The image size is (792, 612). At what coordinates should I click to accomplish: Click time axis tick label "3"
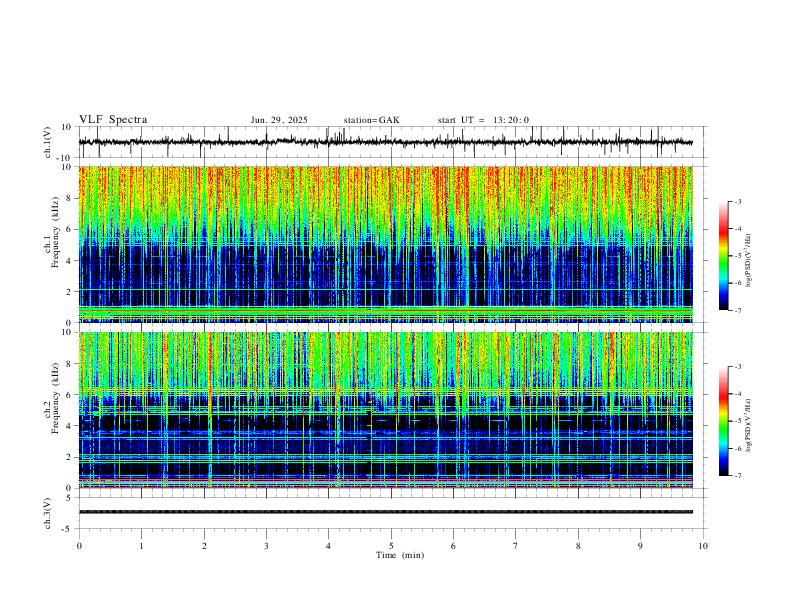point(266,546)
